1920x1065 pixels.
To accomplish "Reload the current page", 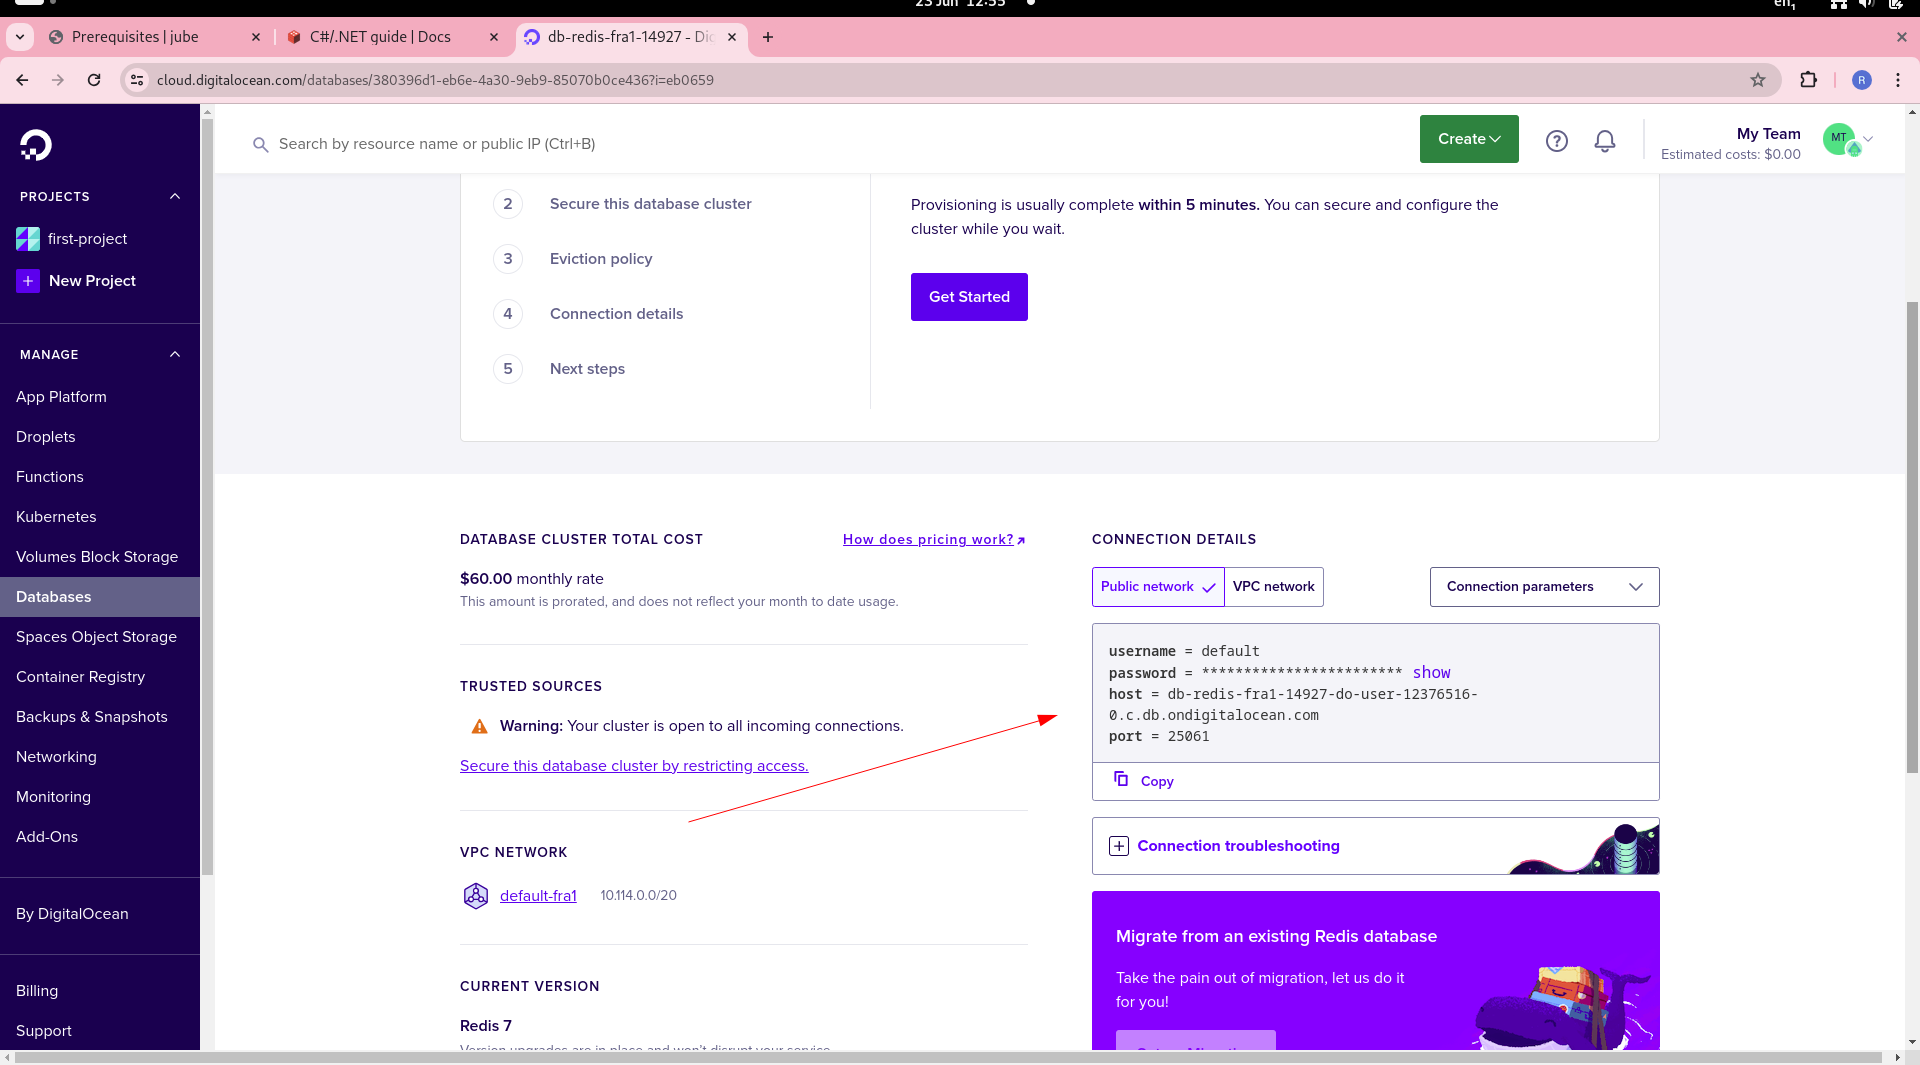I will tap(94, 80).
